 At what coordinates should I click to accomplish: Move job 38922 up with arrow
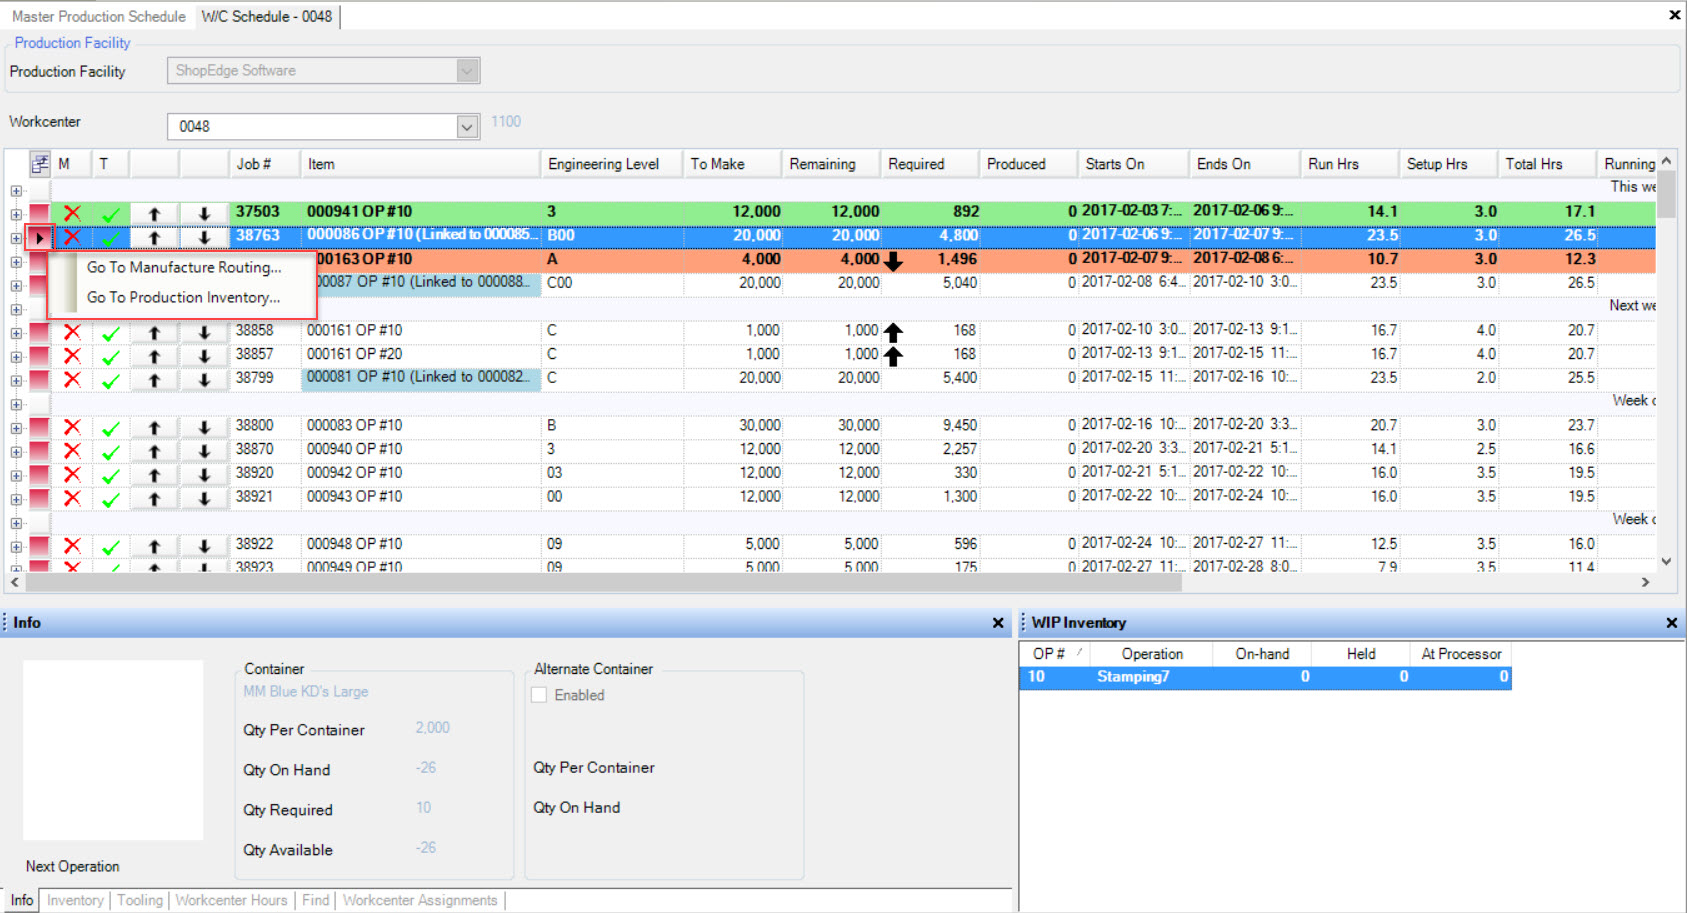(154, 546)
